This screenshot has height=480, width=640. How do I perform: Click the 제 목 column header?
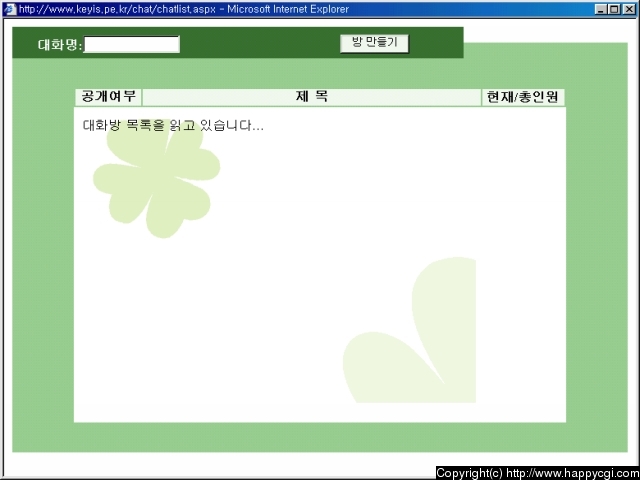[x=312, y=97]
